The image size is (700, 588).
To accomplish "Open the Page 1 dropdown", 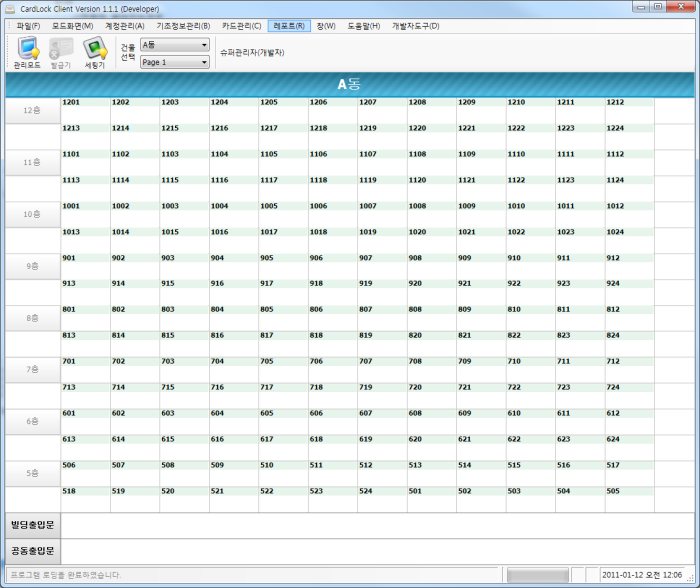I will click(175, 62).
